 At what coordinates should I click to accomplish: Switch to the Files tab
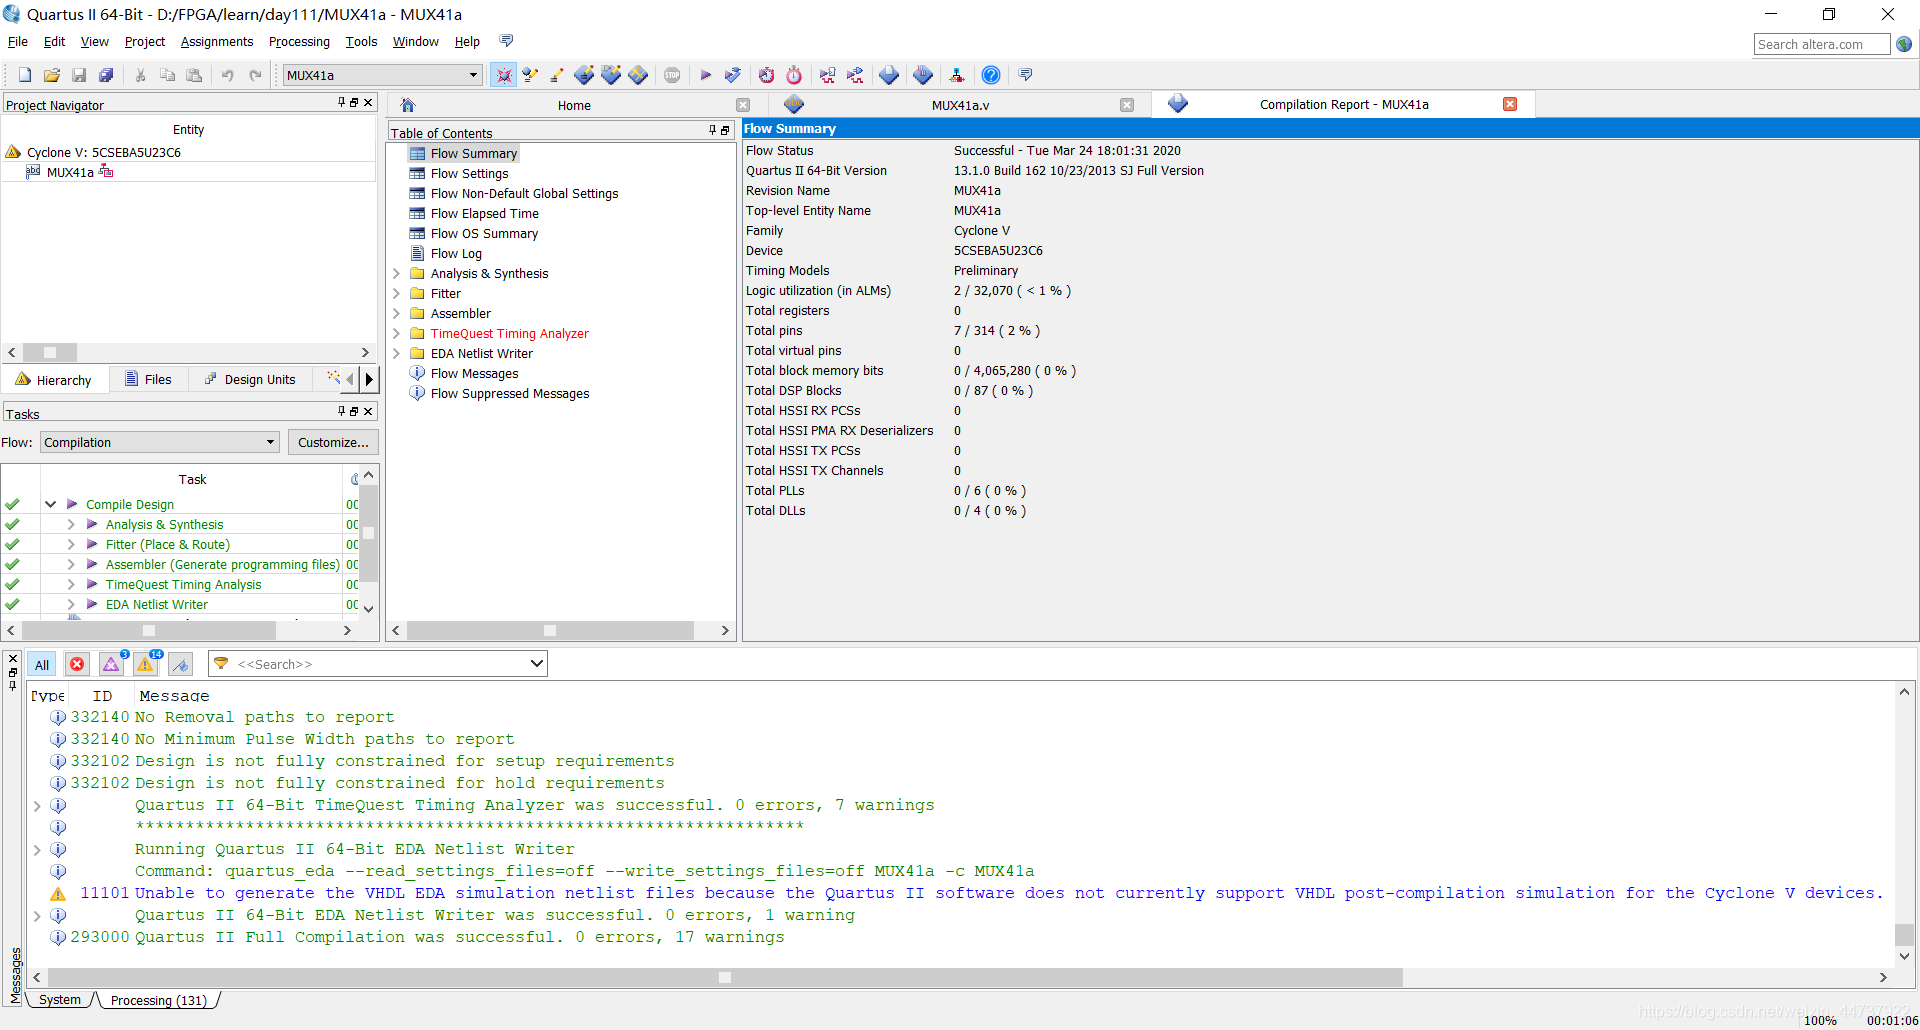click(148, 380)
